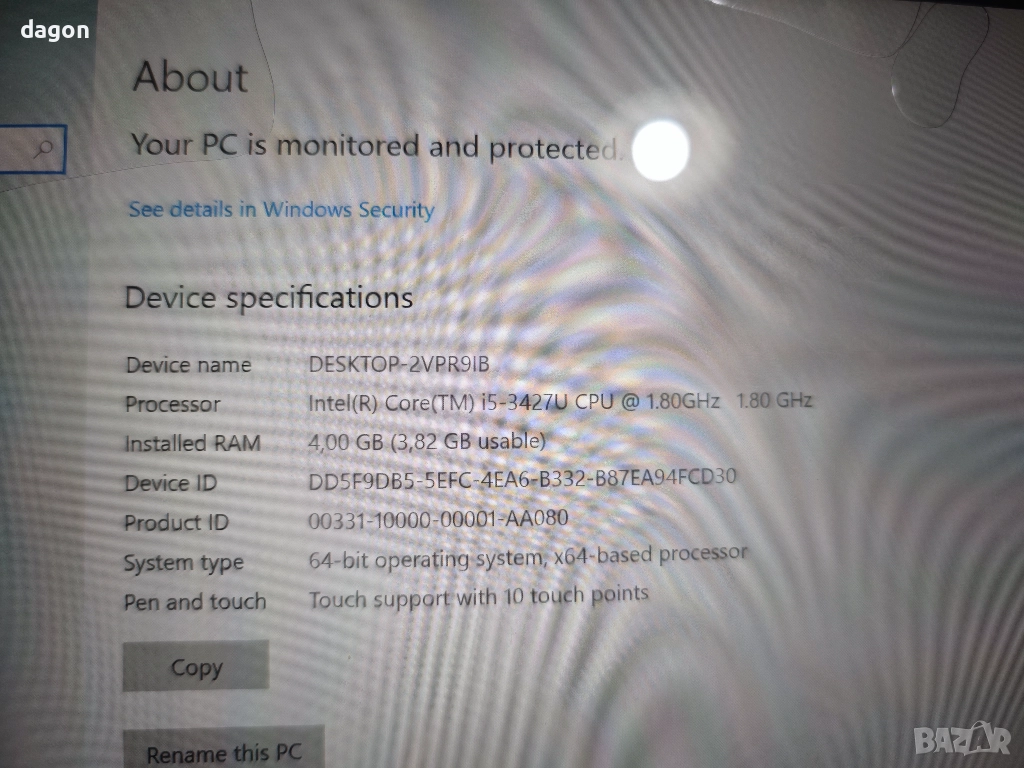Select the Device ID value starting DD5F9DB5
This screenshot has height=768, width=1024.
pyautogui.click(x=522, y=479)
